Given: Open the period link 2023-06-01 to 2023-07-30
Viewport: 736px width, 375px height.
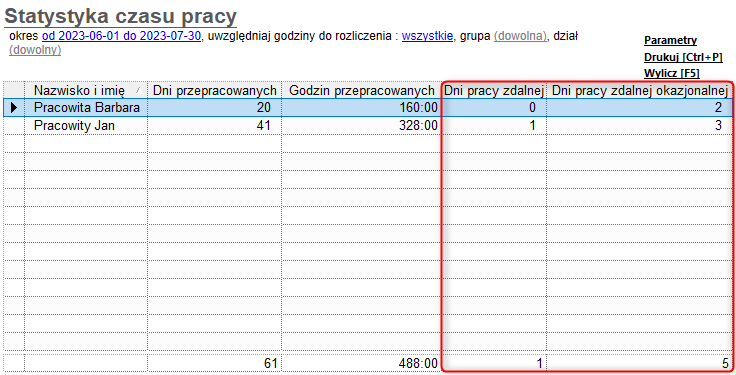Looking at the screenshot, I should (x=122, y=36).
